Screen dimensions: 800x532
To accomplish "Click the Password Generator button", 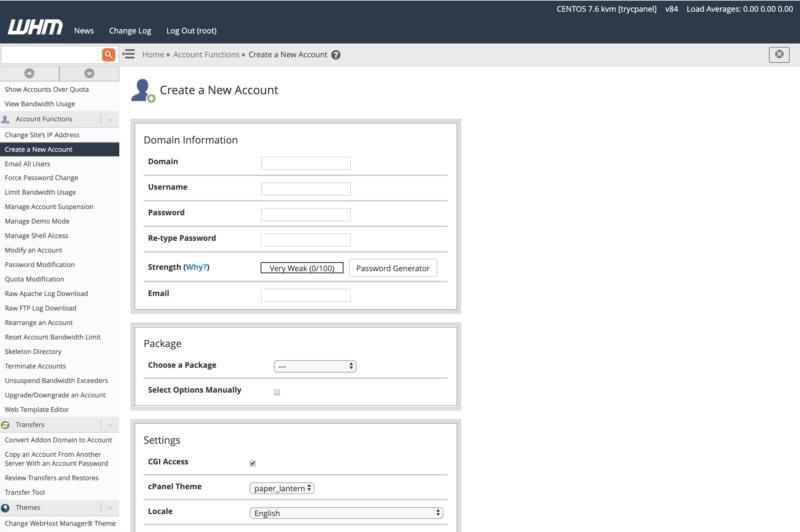I will click(392, 268).
